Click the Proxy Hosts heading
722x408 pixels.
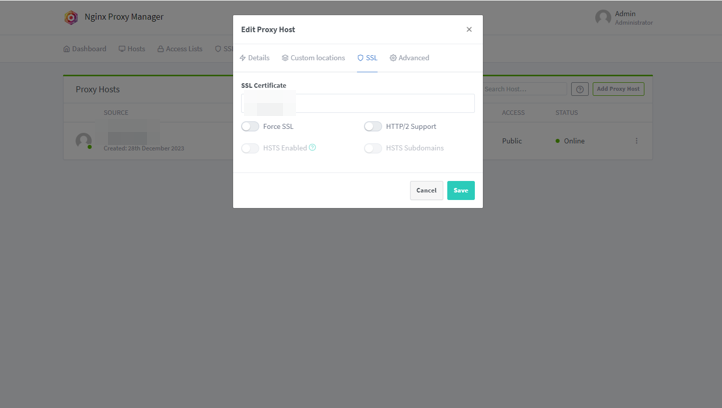click(98, 89)
